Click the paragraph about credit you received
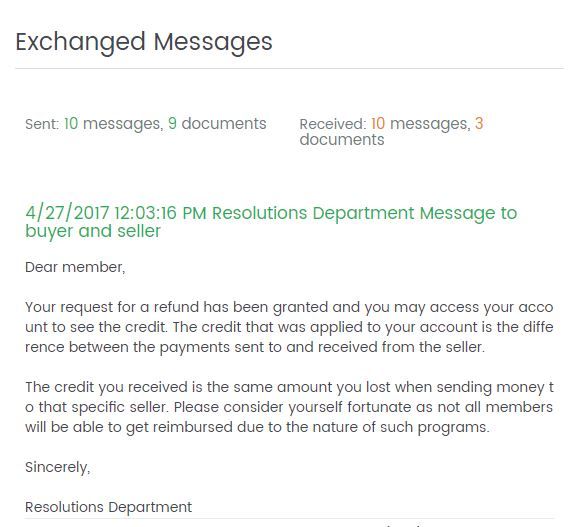This screenshot has height=527, width=588. (289, 407)
